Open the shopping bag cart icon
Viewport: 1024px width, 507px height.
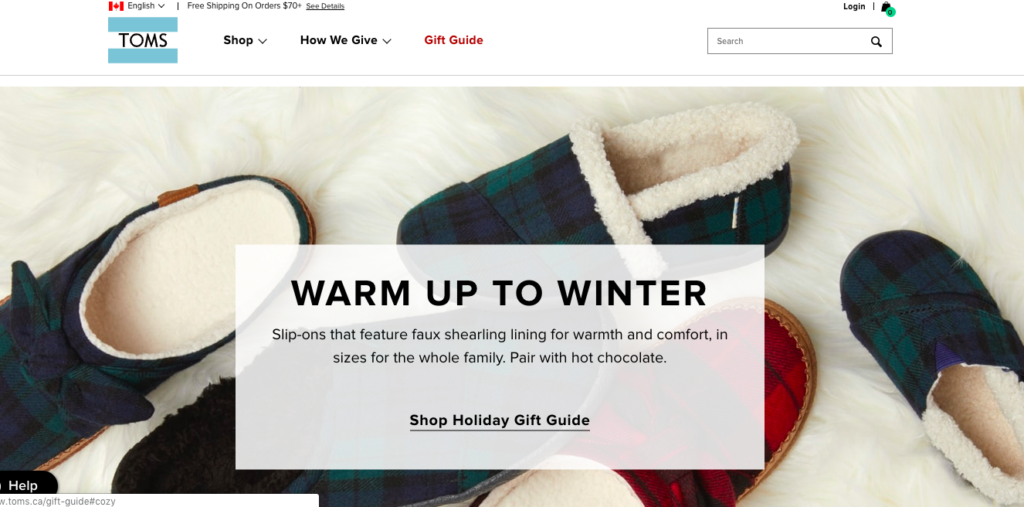[x=887, y=8]
